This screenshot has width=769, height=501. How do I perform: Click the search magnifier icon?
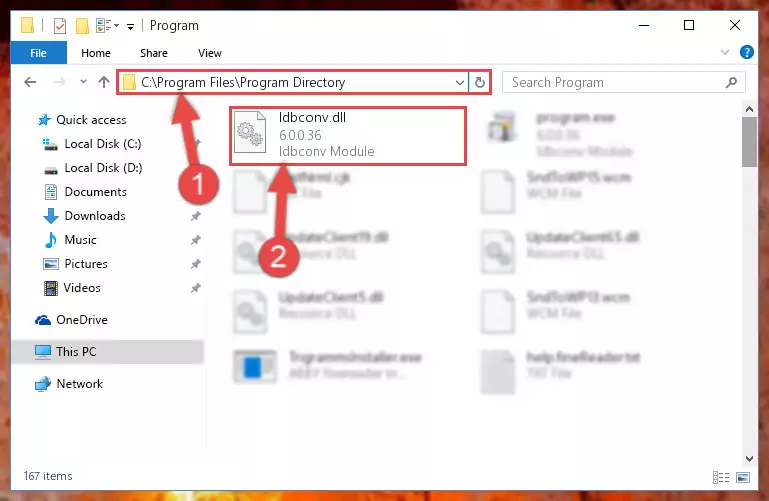[x=731, y=82]
